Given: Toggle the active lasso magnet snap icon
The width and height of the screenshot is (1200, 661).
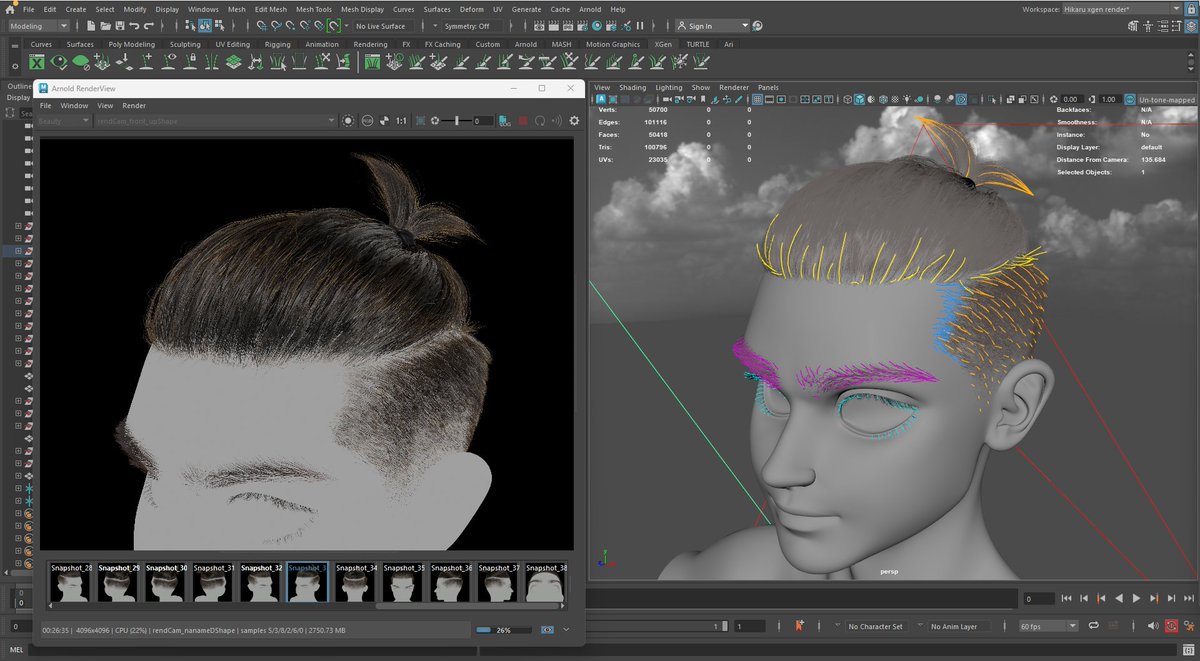Looking at the screenshot, I should pyautogui.click(x=333, y=25).
